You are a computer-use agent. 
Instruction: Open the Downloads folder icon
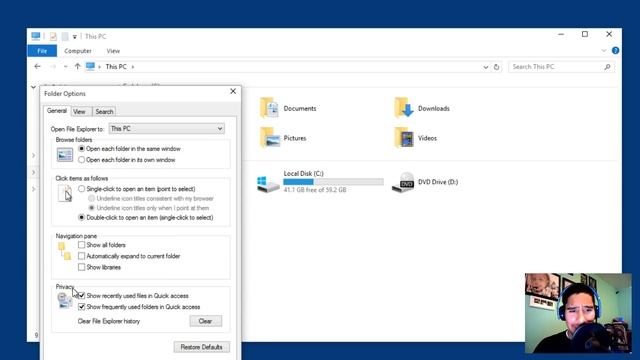(x=404, y=108)
